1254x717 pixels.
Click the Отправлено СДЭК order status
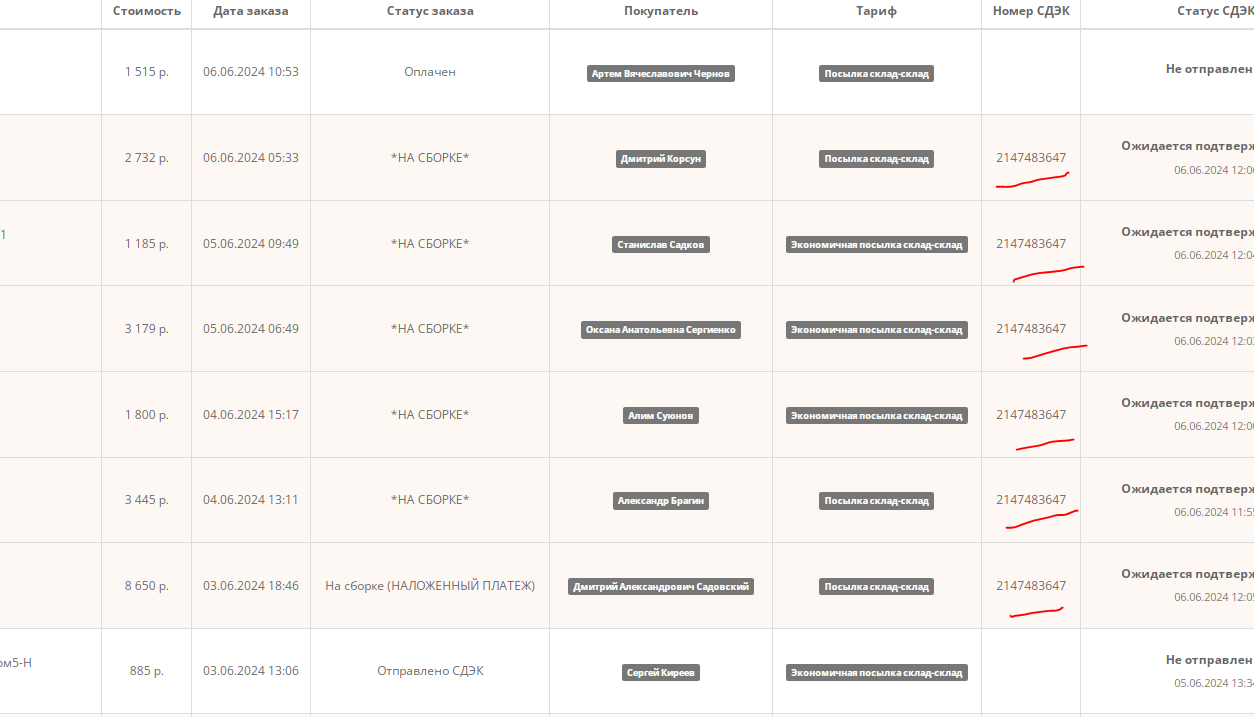click(430, 671)
